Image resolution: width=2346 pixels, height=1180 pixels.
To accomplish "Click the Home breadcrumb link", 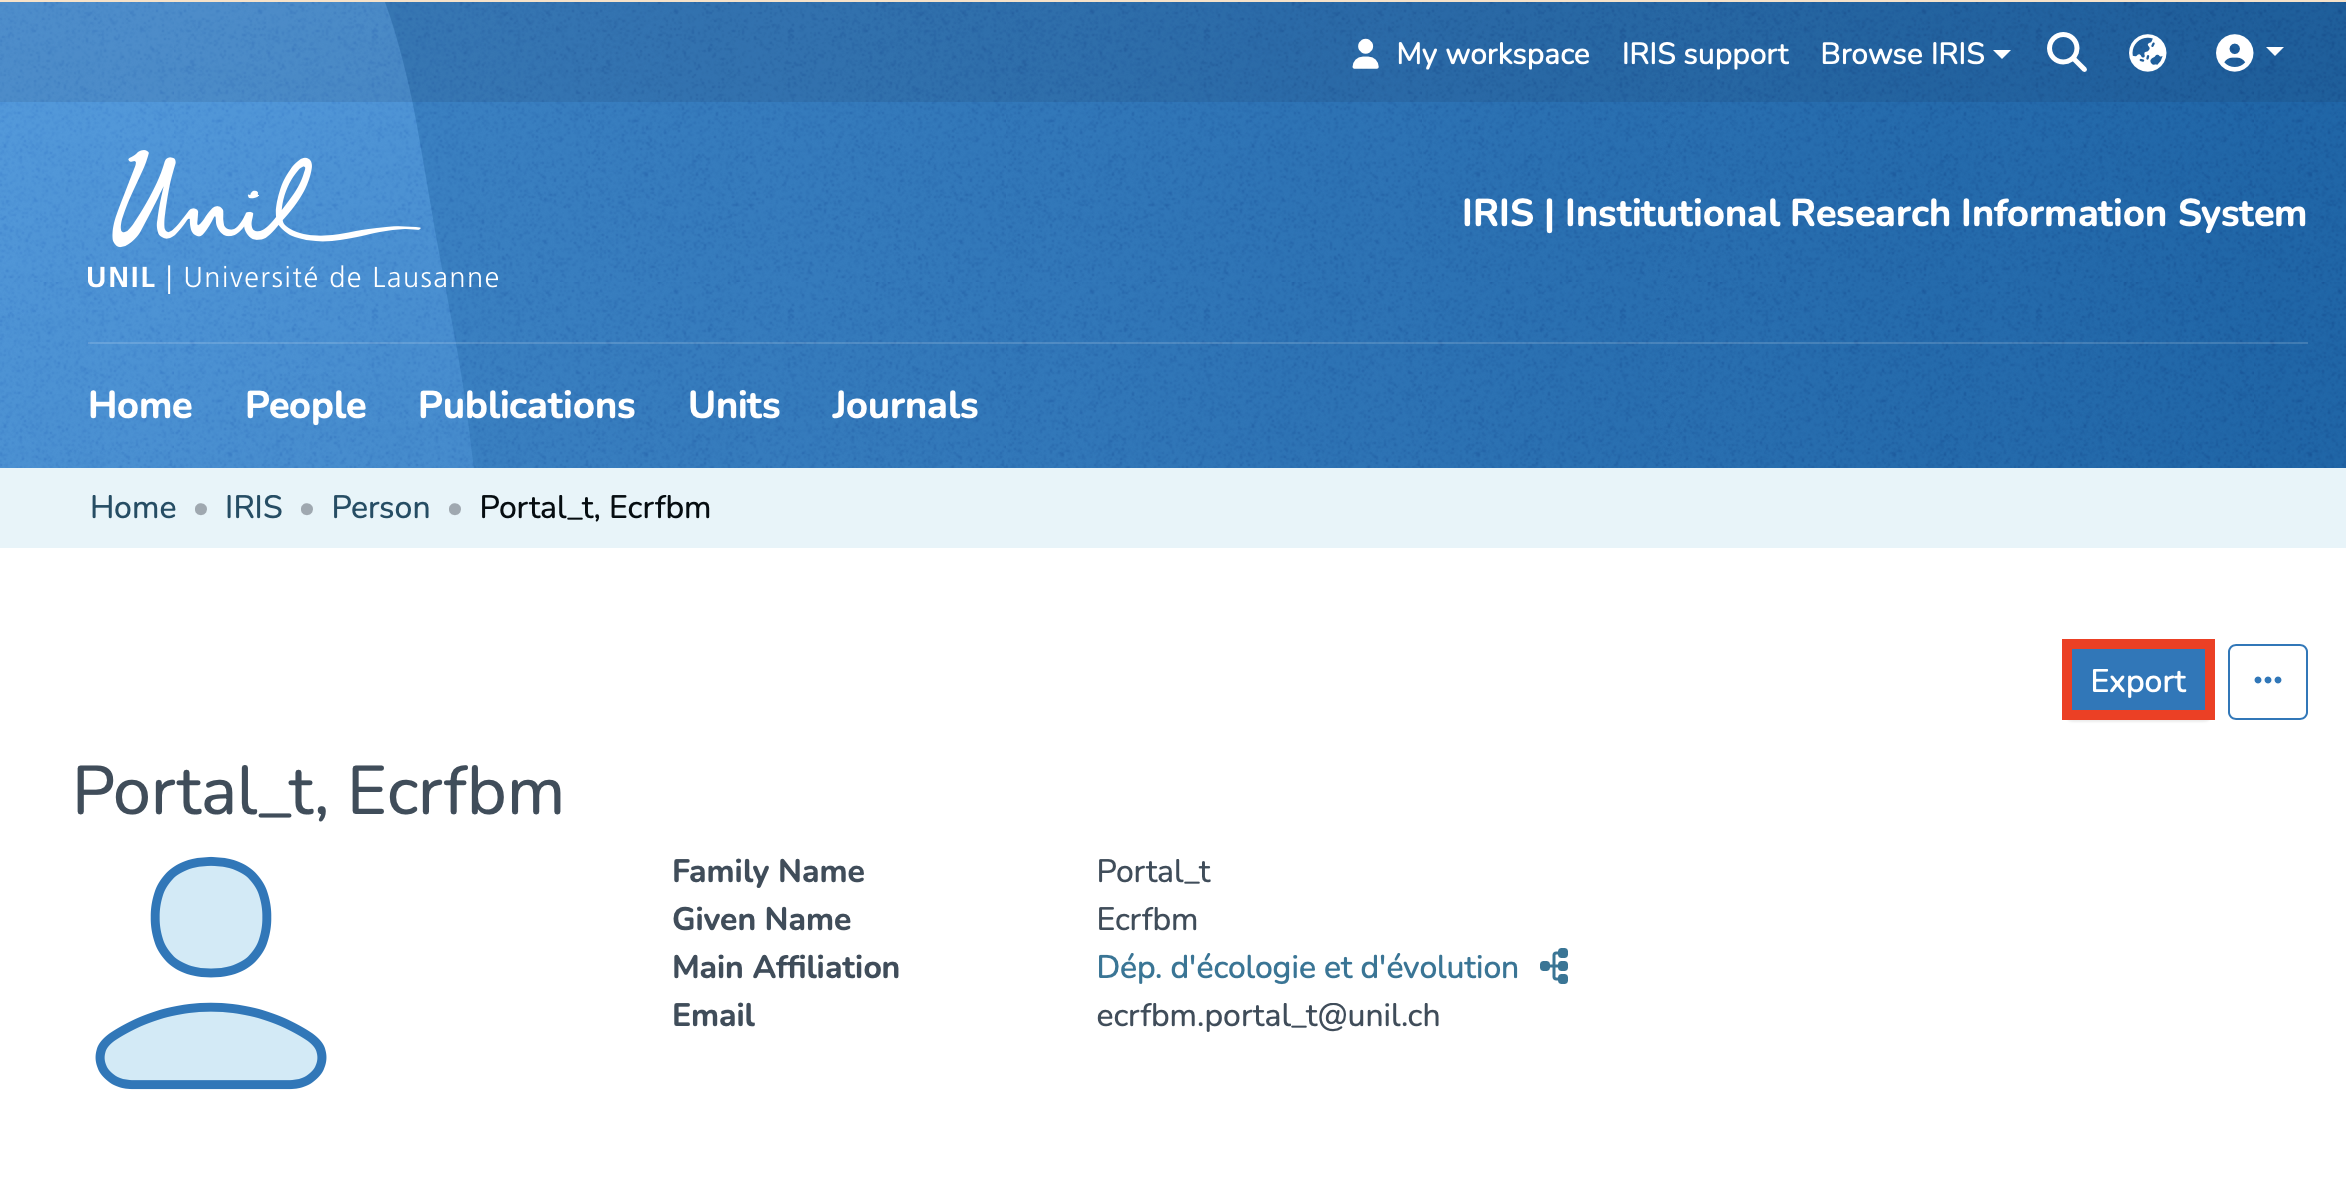I will pyautogui.click(x=133, y=507).
